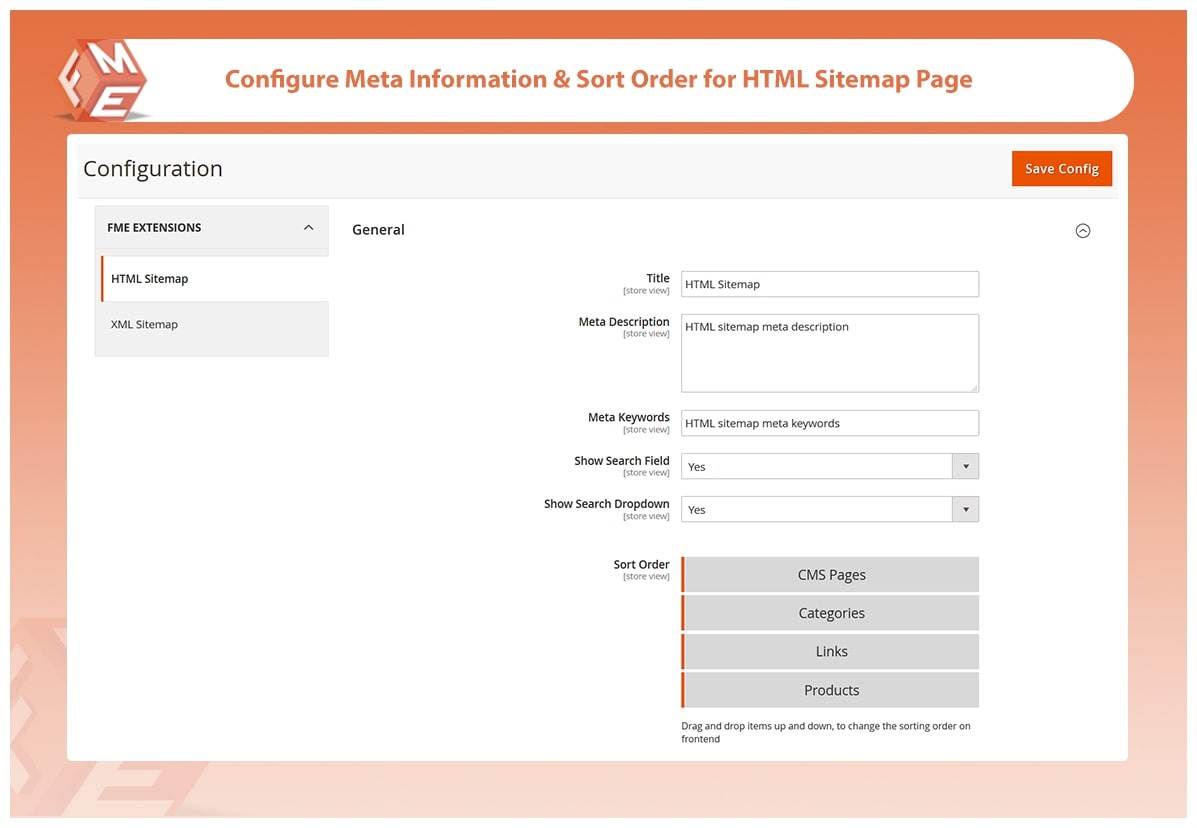This screenshot has height=828, width=1197.
Task: Click into the Title input field
Action: (x=829, y=284)
